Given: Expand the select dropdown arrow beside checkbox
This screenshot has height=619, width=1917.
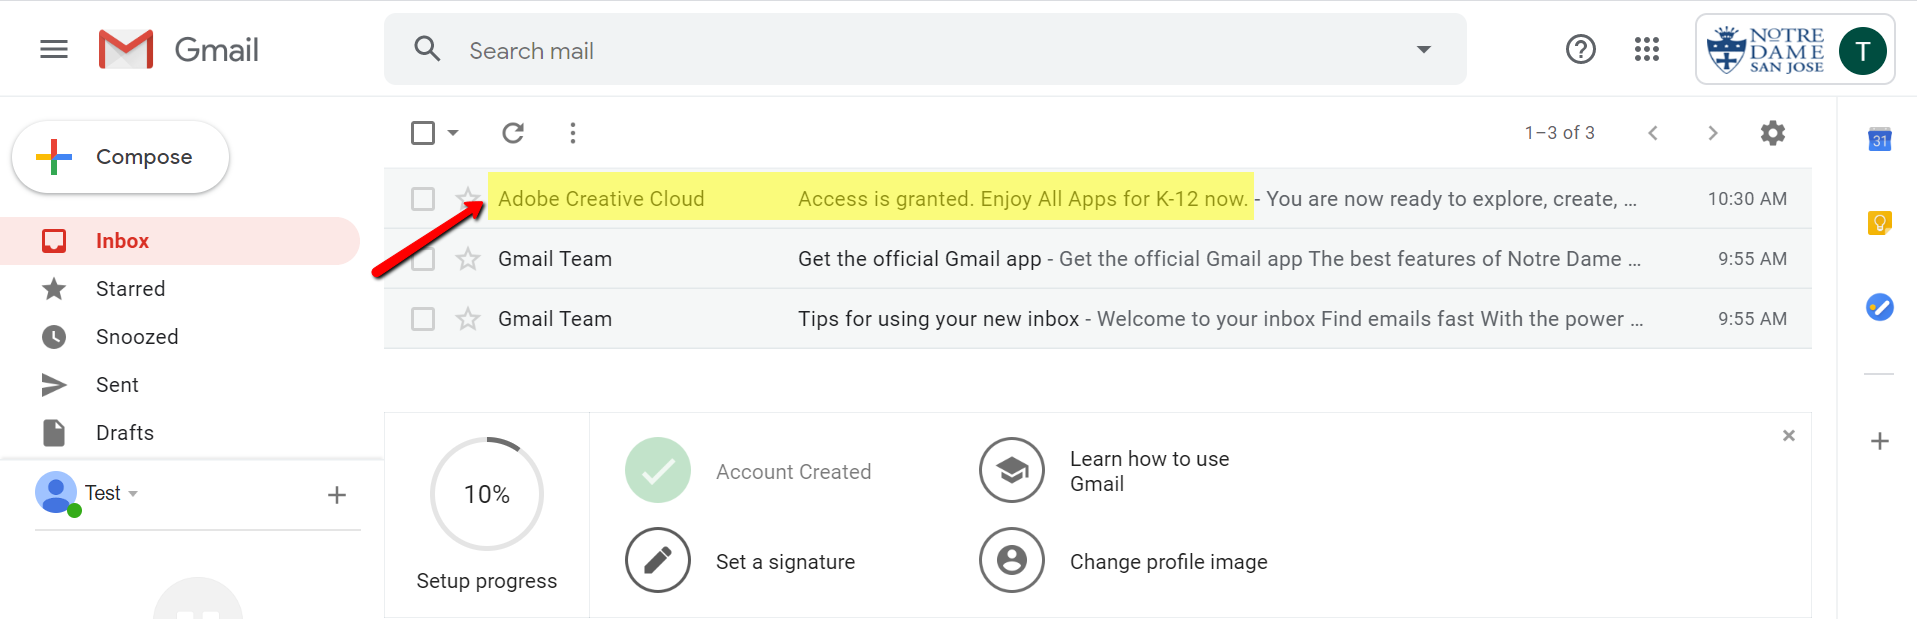Looking at the screenshot, I should pos(453,133).
